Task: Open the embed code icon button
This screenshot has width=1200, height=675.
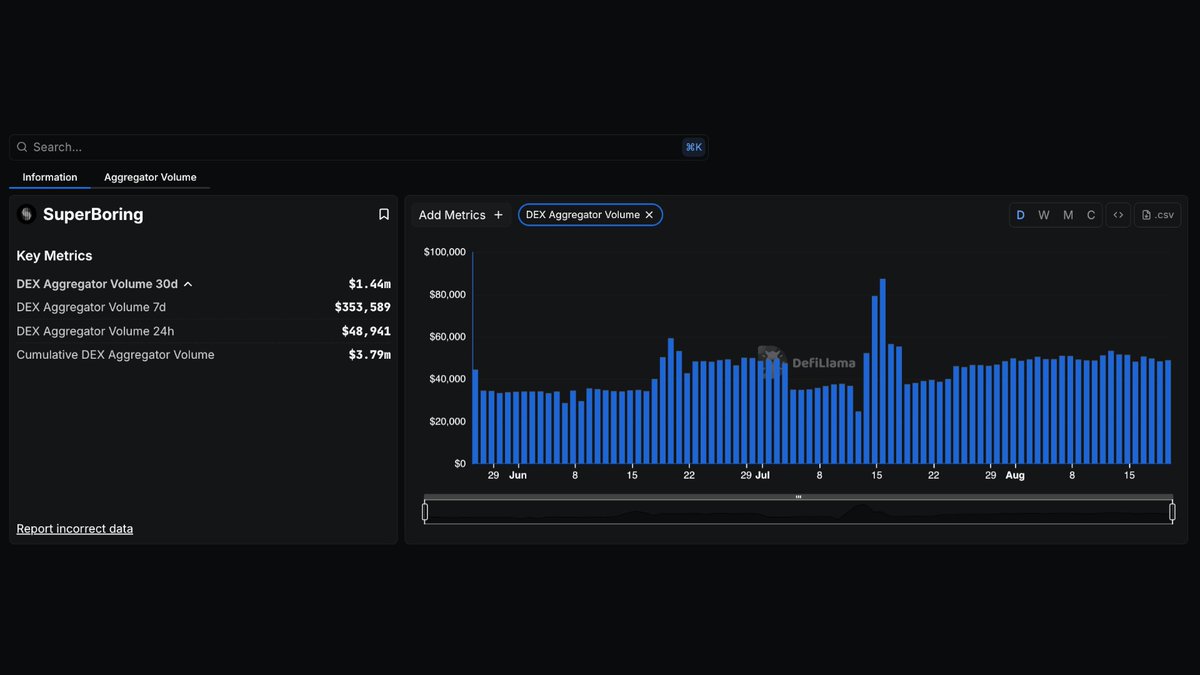Action: point(1118,215)
